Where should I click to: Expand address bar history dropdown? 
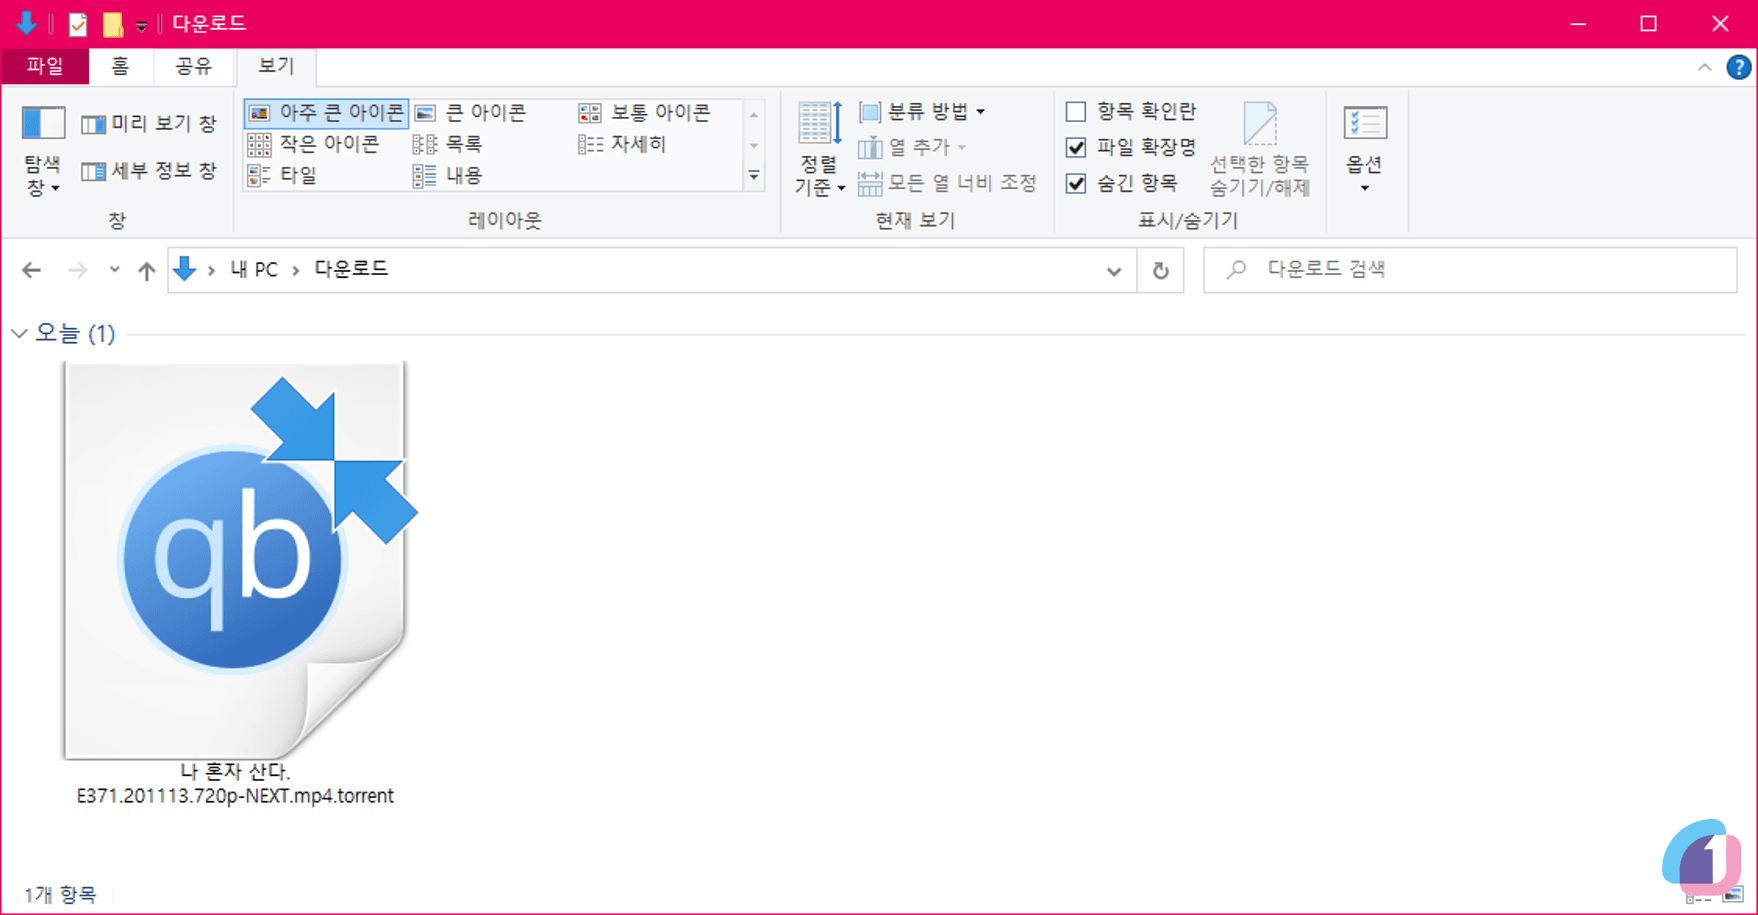(x=1114, y=271)
